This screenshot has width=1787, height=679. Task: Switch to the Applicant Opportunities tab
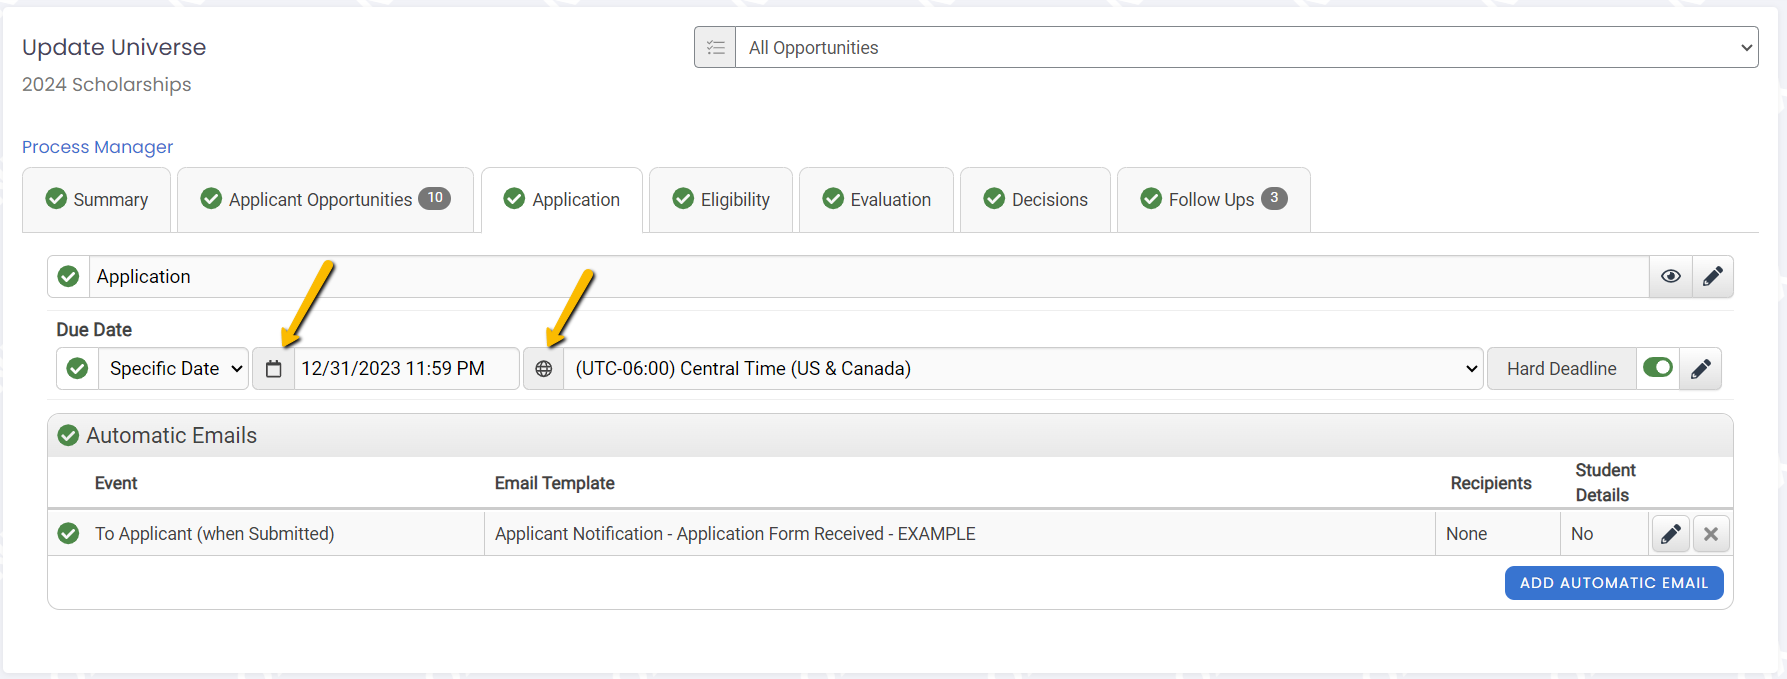[325, 200]
